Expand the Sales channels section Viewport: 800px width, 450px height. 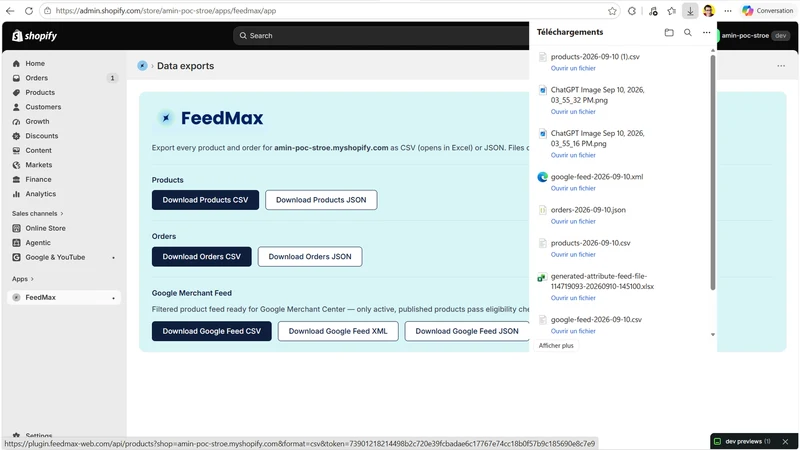pos(38,213)
